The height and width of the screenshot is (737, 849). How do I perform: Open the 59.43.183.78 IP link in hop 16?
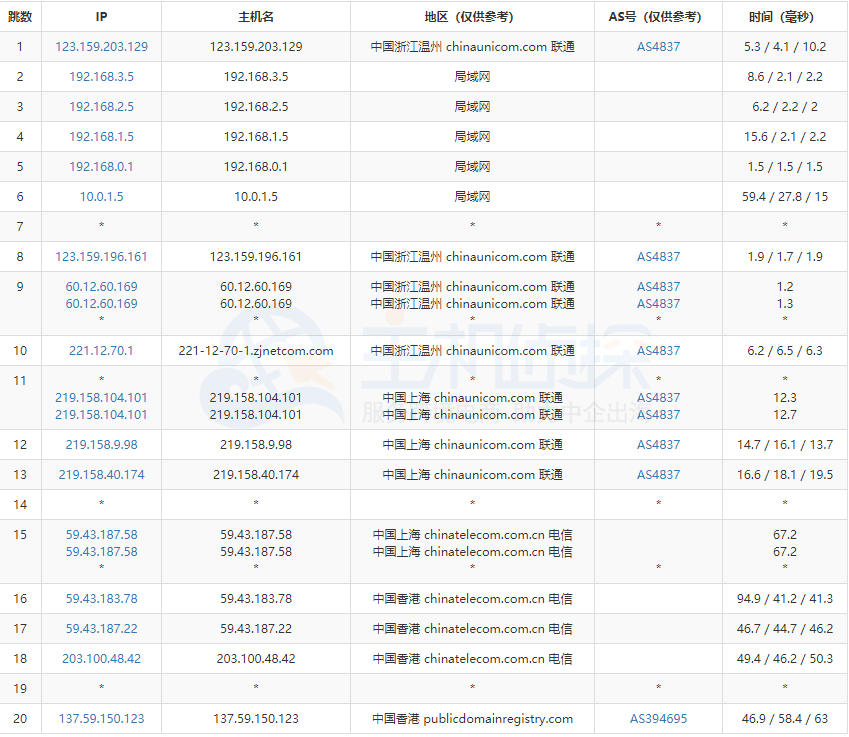(101, 598)
